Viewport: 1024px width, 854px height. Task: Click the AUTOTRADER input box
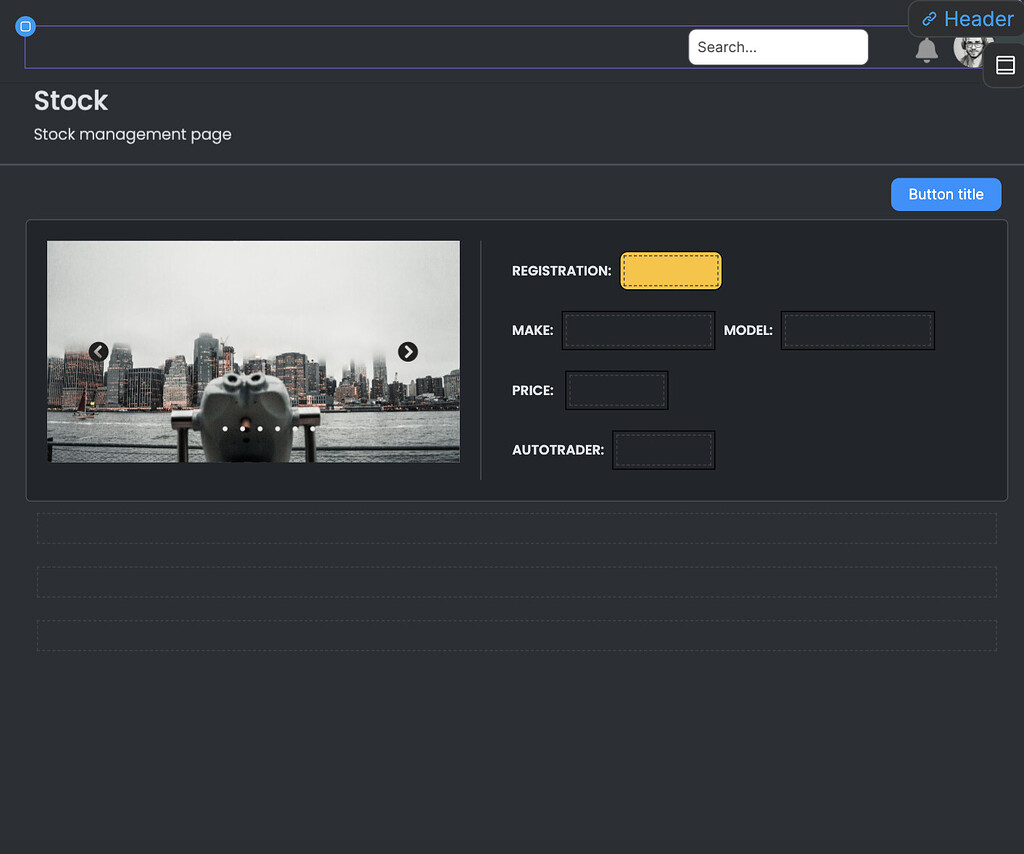pyautogui.click(x=663, y=449)
